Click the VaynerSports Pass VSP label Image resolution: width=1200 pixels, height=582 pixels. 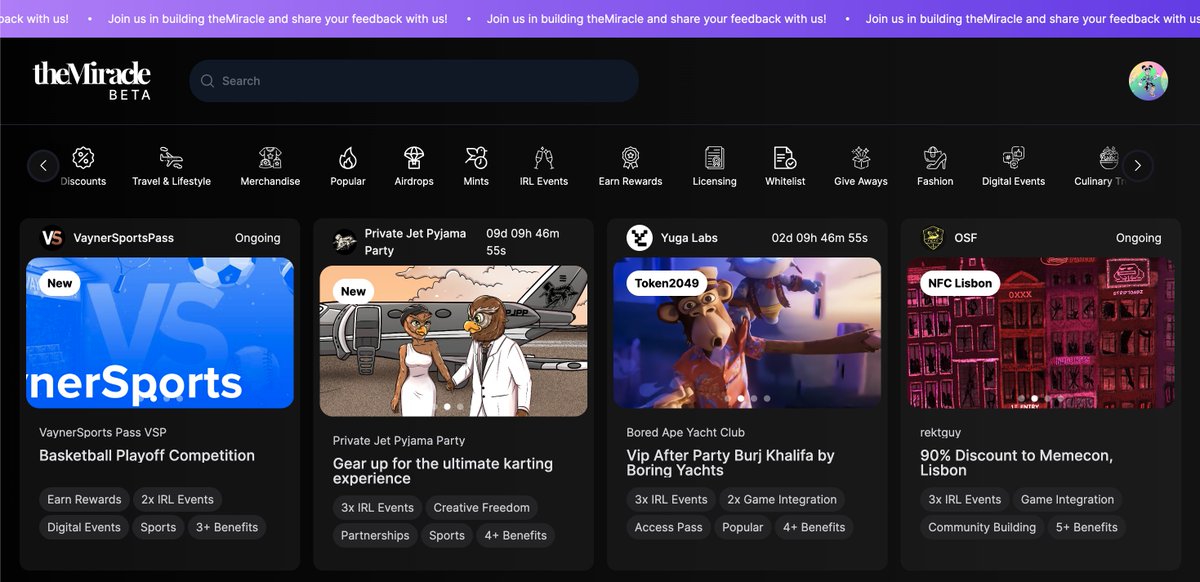(103, 432)
